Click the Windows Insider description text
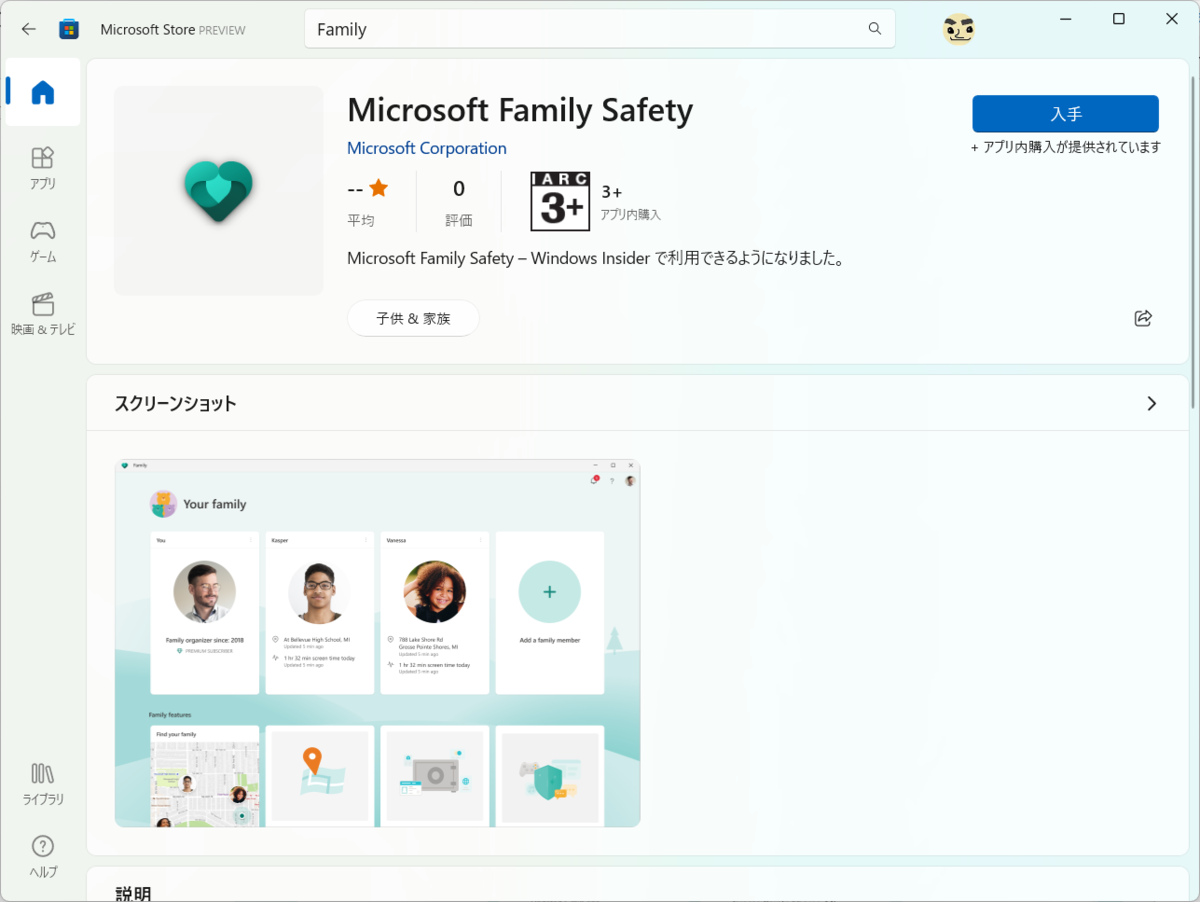Image resolution: width=1200 pixels, height=902 pixels. (597, 258)
